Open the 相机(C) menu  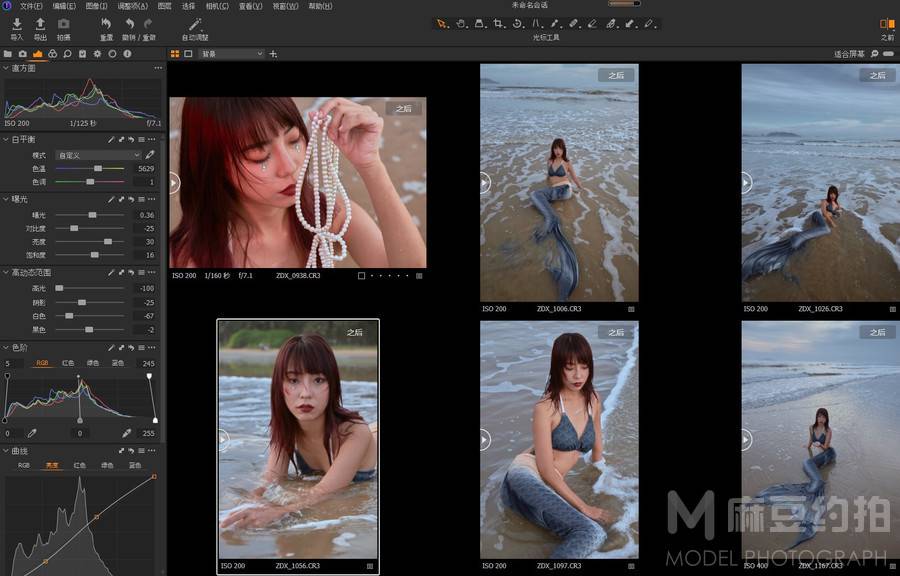tap(217, 6)
